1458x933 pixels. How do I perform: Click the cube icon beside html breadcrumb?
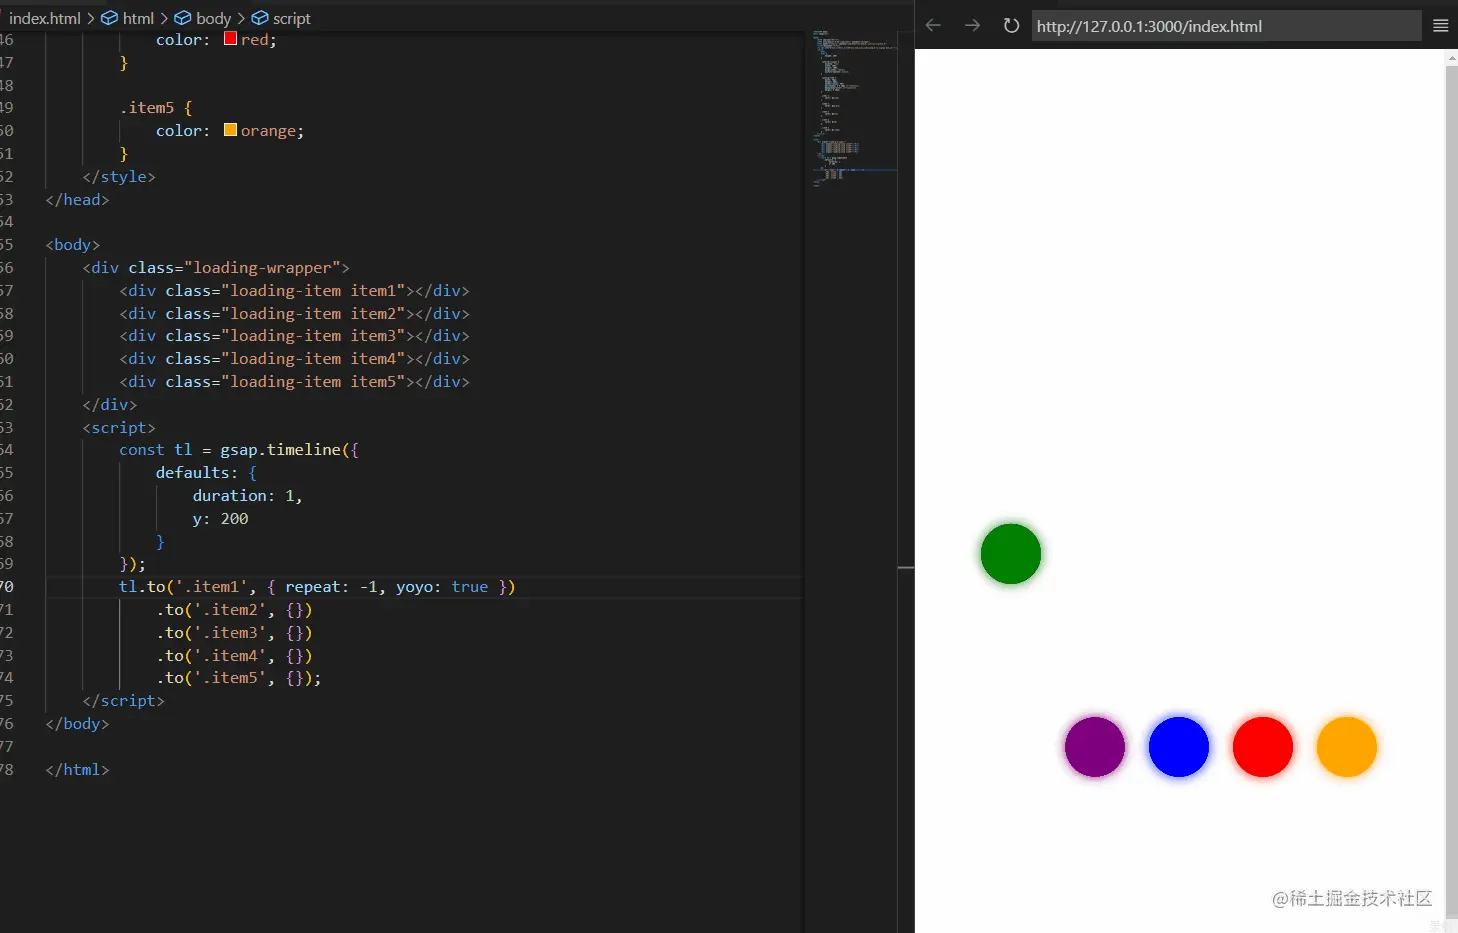coord(108,17)
